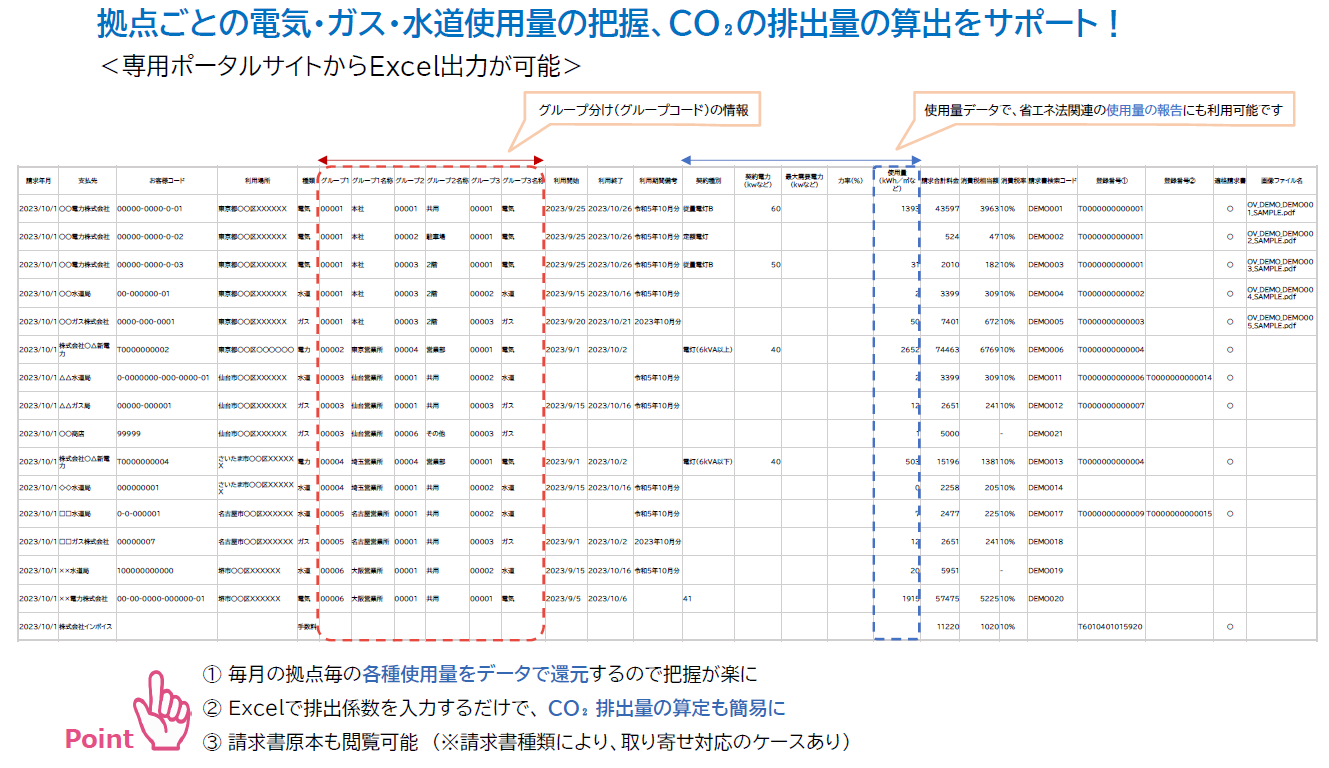Click the 登録番号① column header

(1110, 181)
